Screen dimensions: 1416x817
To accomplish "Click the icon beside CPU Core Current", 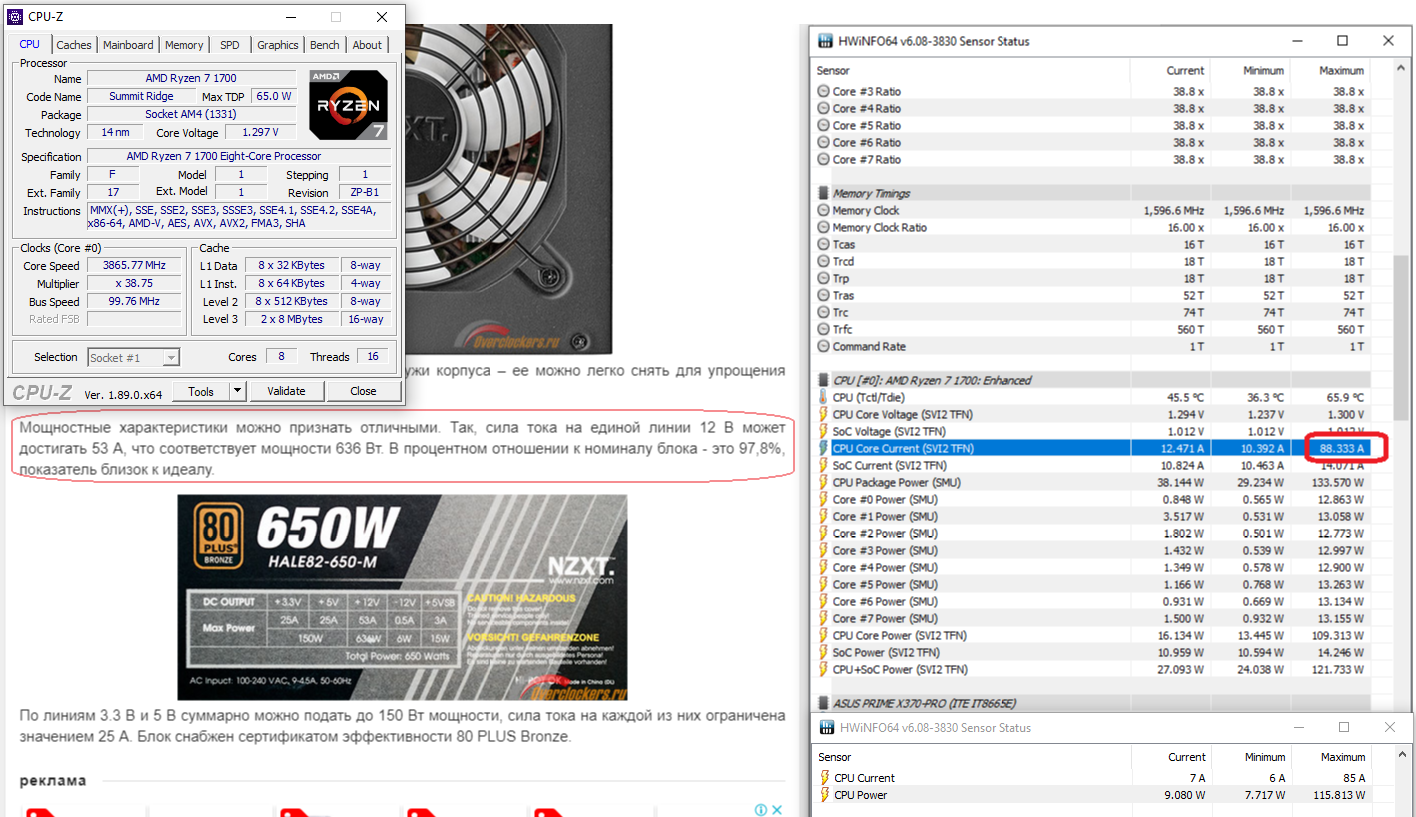I will 823,449.
